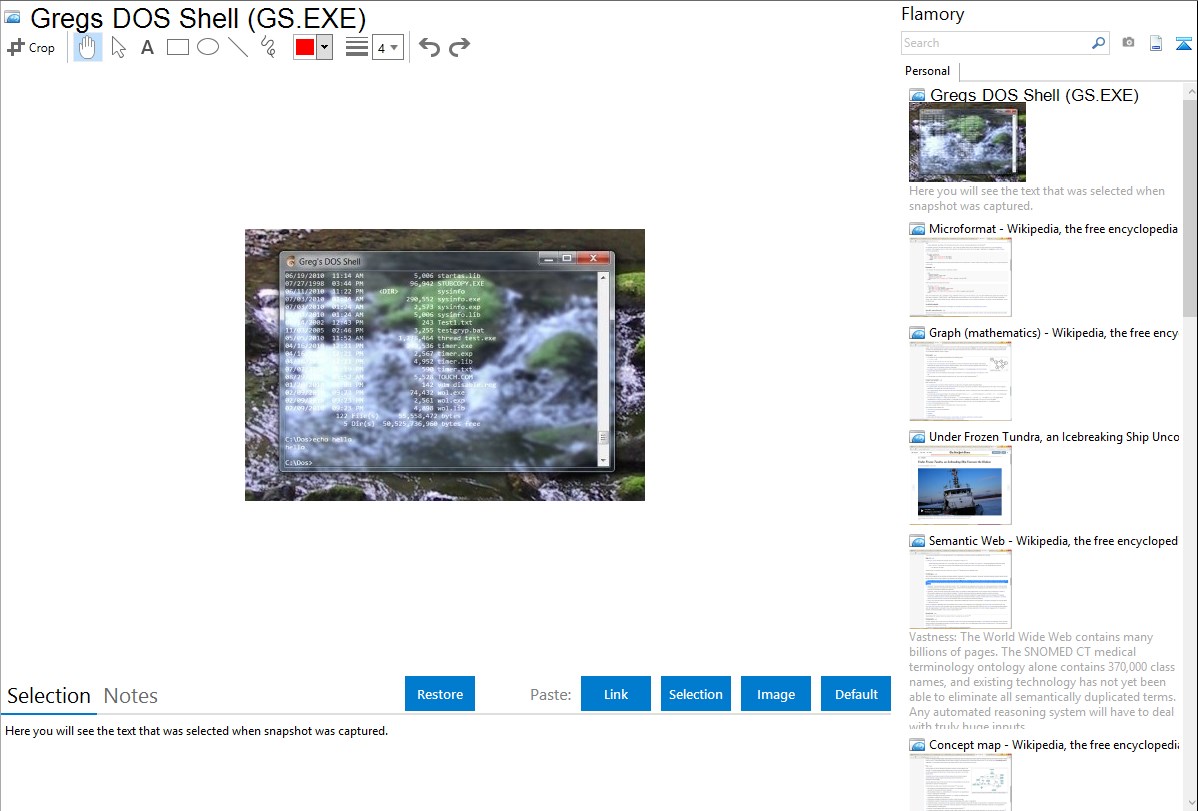Click the Microformat - Wikipedia title
Viewport: 1198px width, 811px height.
1053,229
